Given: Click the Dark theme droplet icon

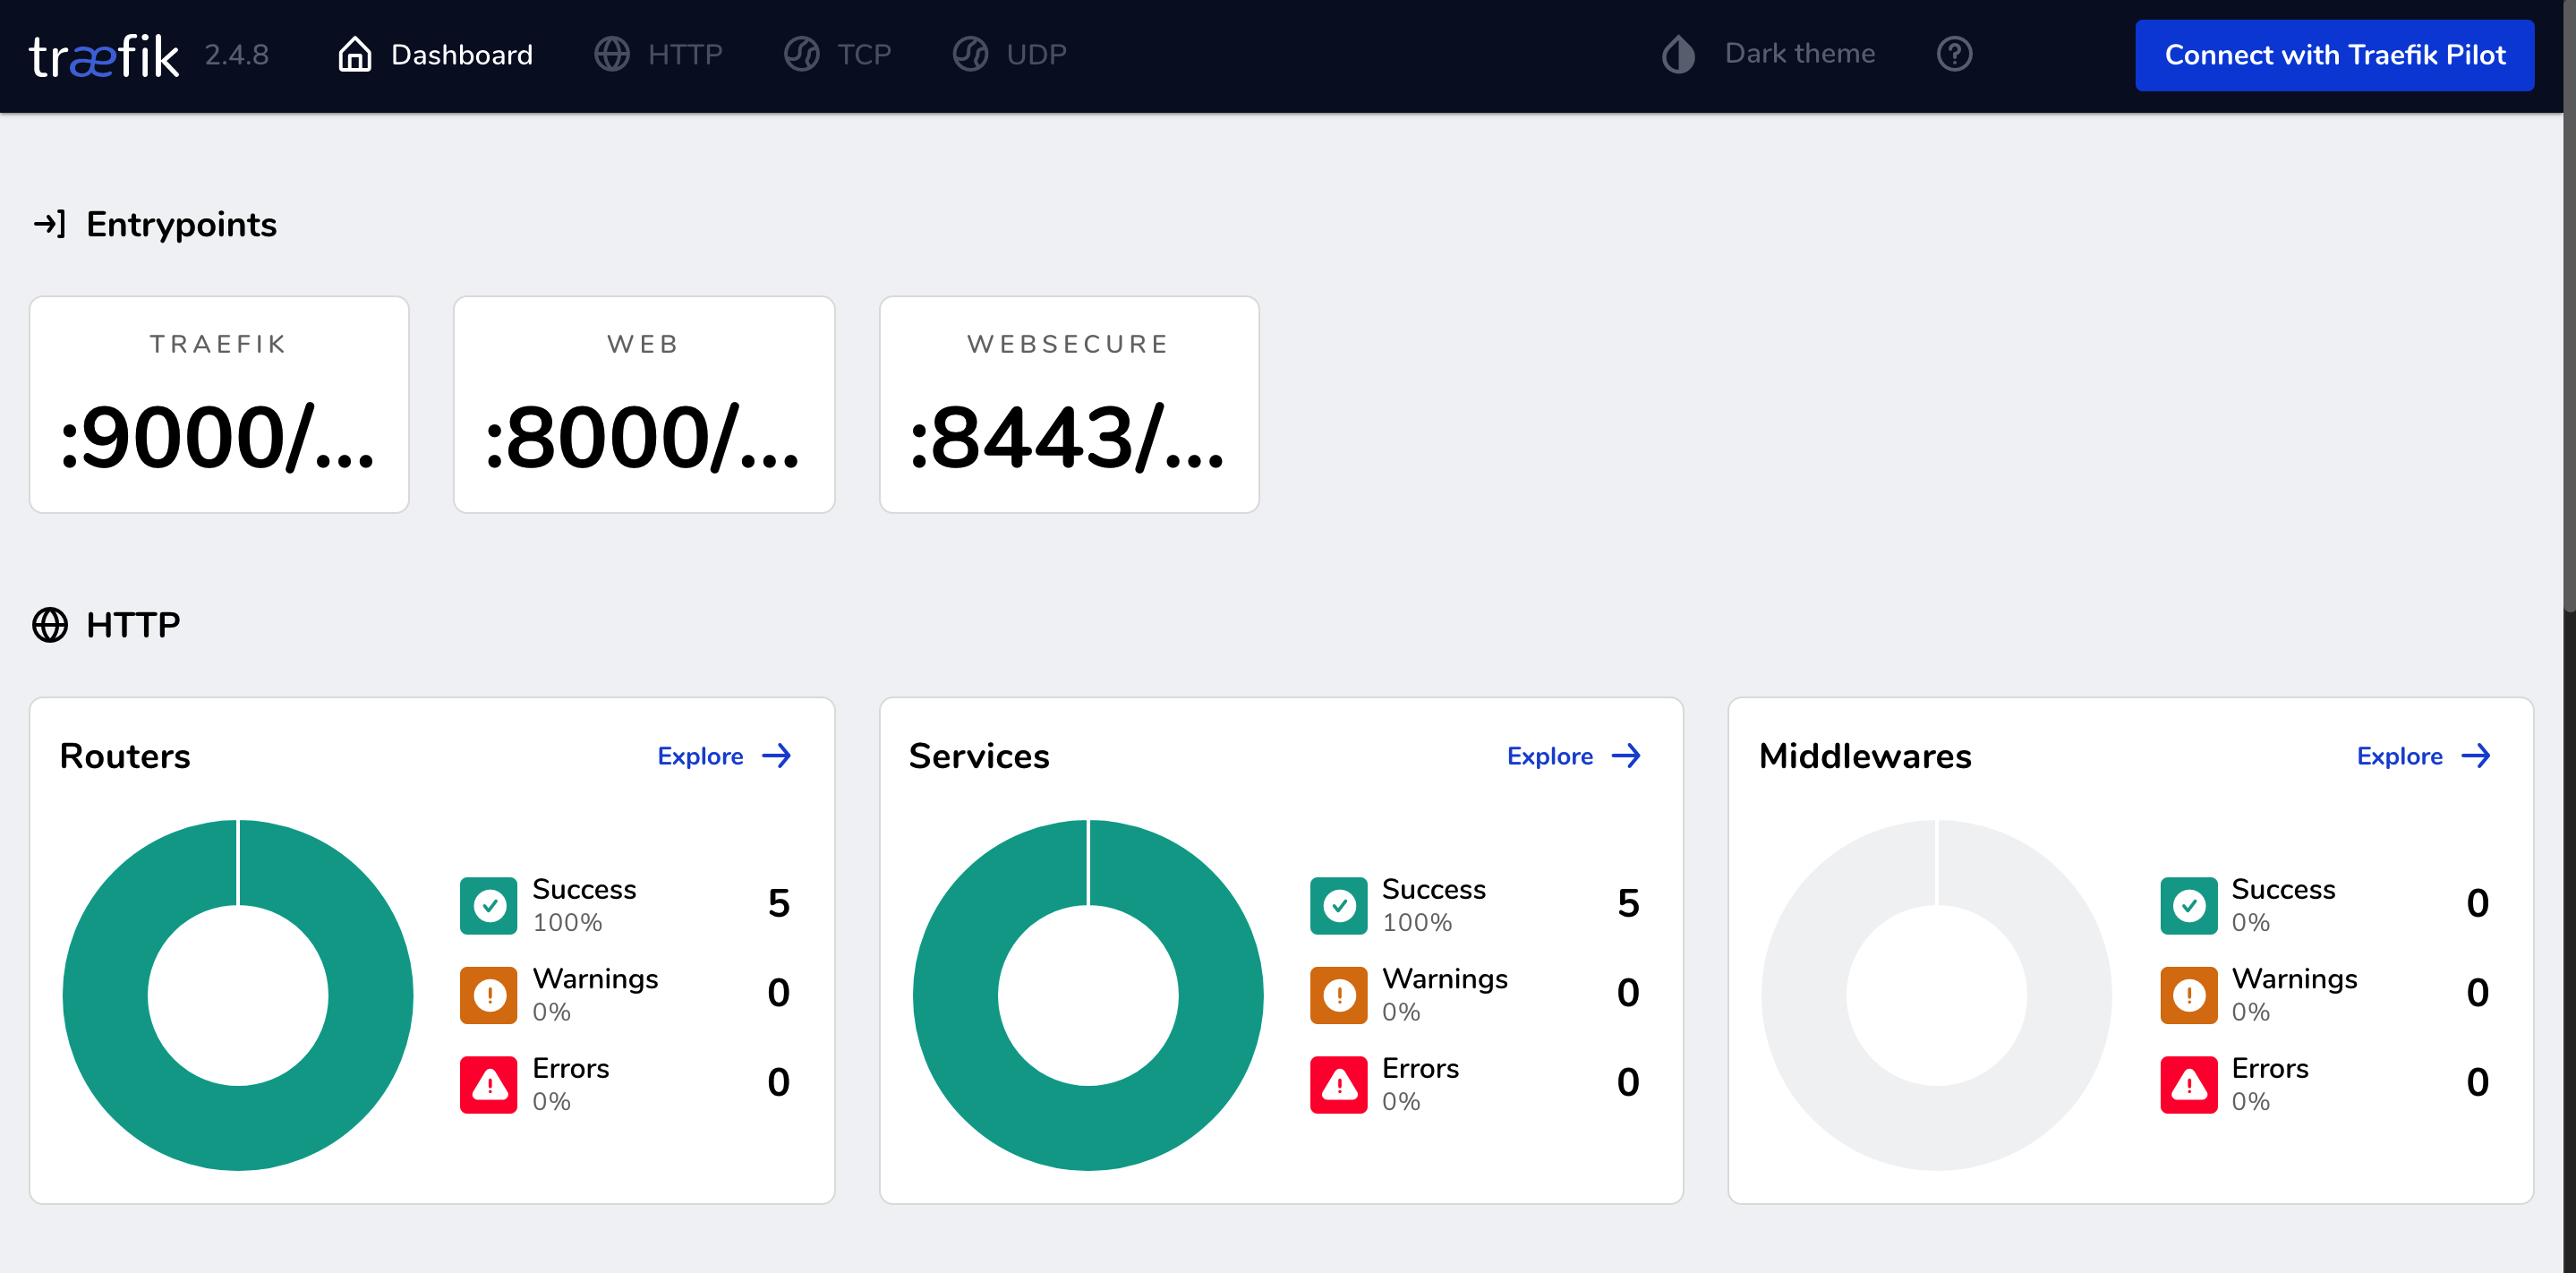Looking at the screenshot, I should pyautogui.click(x=1678, y=55).
